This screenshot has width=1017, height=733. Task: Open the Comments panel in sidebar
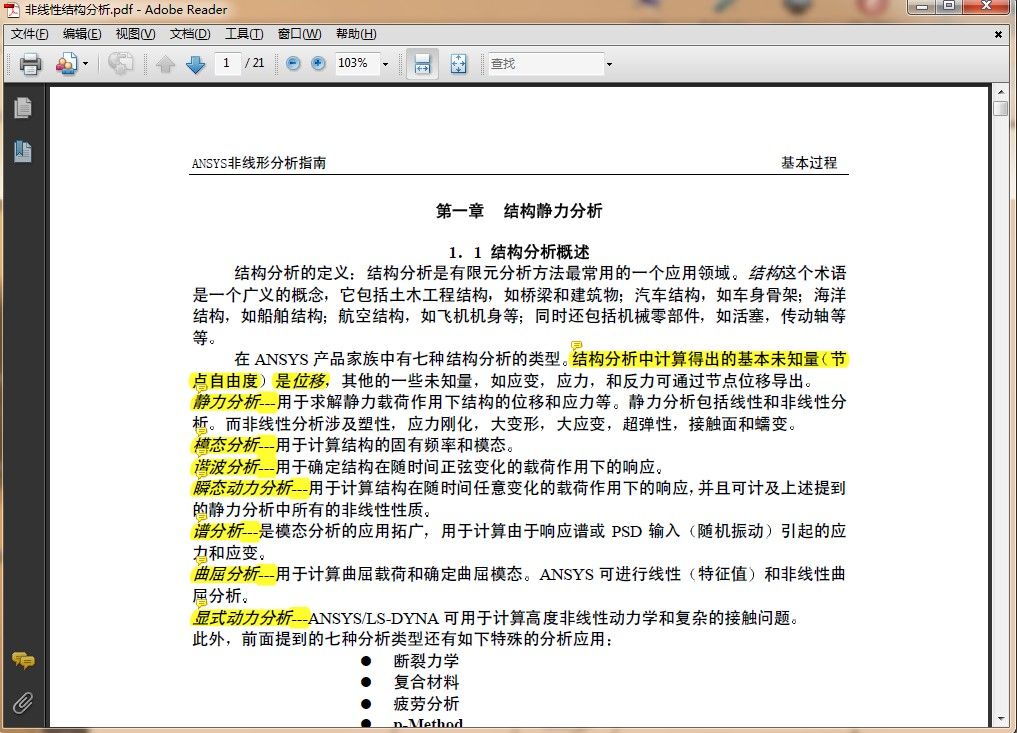click(x=22, y=661)
